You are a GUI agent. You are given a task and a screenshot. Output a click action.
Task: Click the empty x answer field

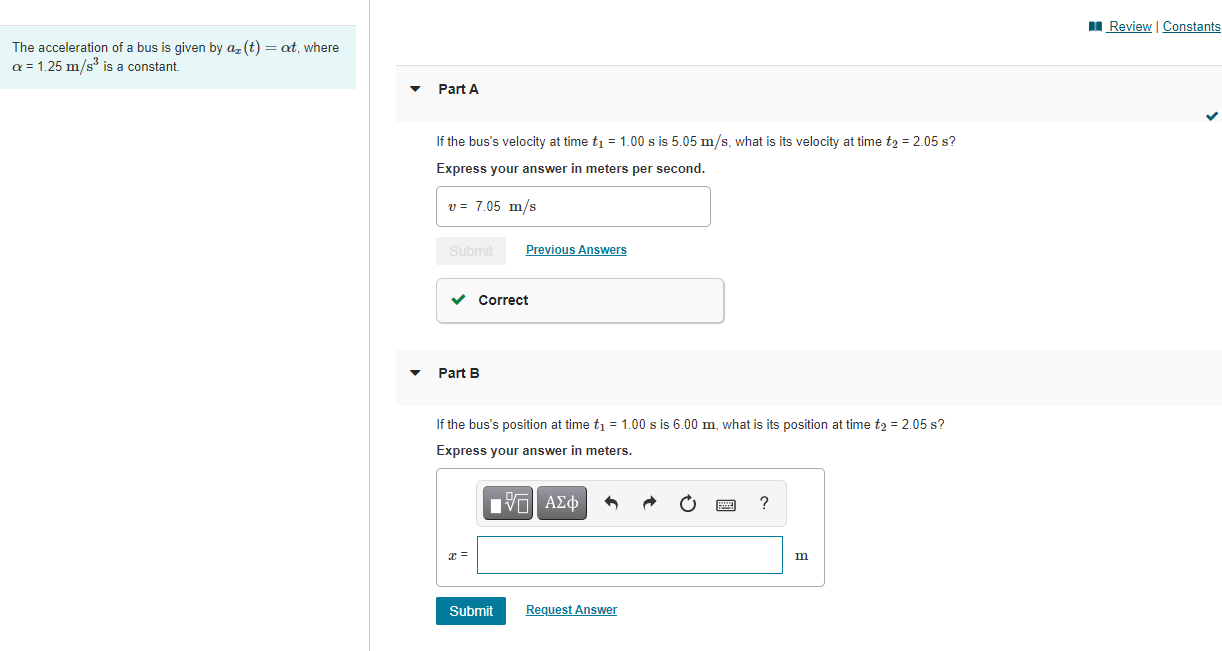[629, 555]
